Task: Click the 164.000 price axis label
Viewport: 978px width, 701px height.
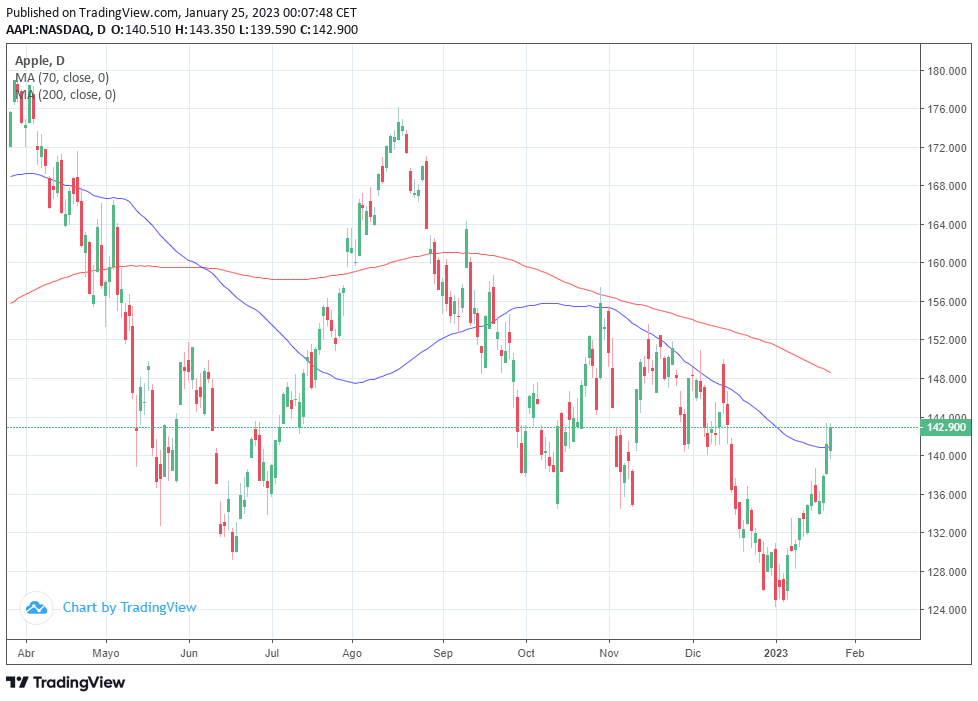Action: tap(947, 225)
